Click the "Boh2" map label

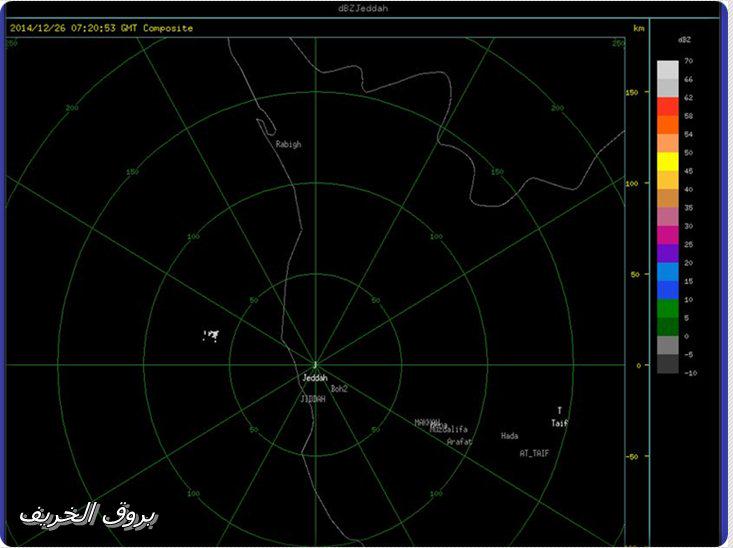(x=339, y=389)
